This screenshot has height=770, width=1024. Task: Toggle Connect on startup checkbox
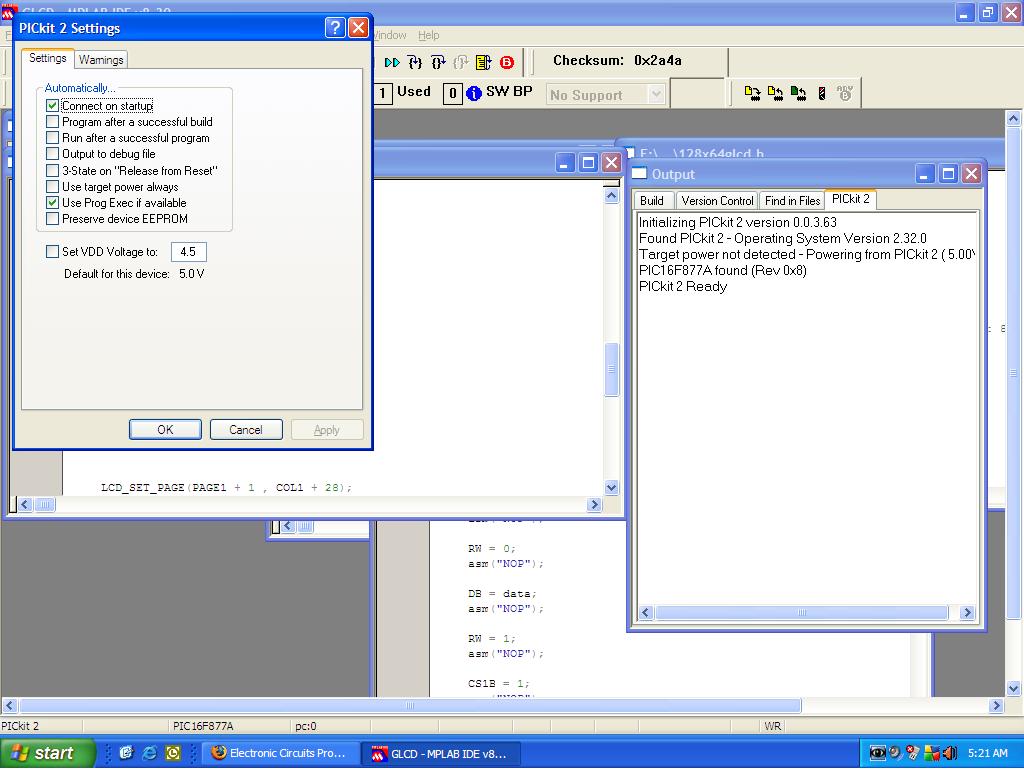point(53,106)
